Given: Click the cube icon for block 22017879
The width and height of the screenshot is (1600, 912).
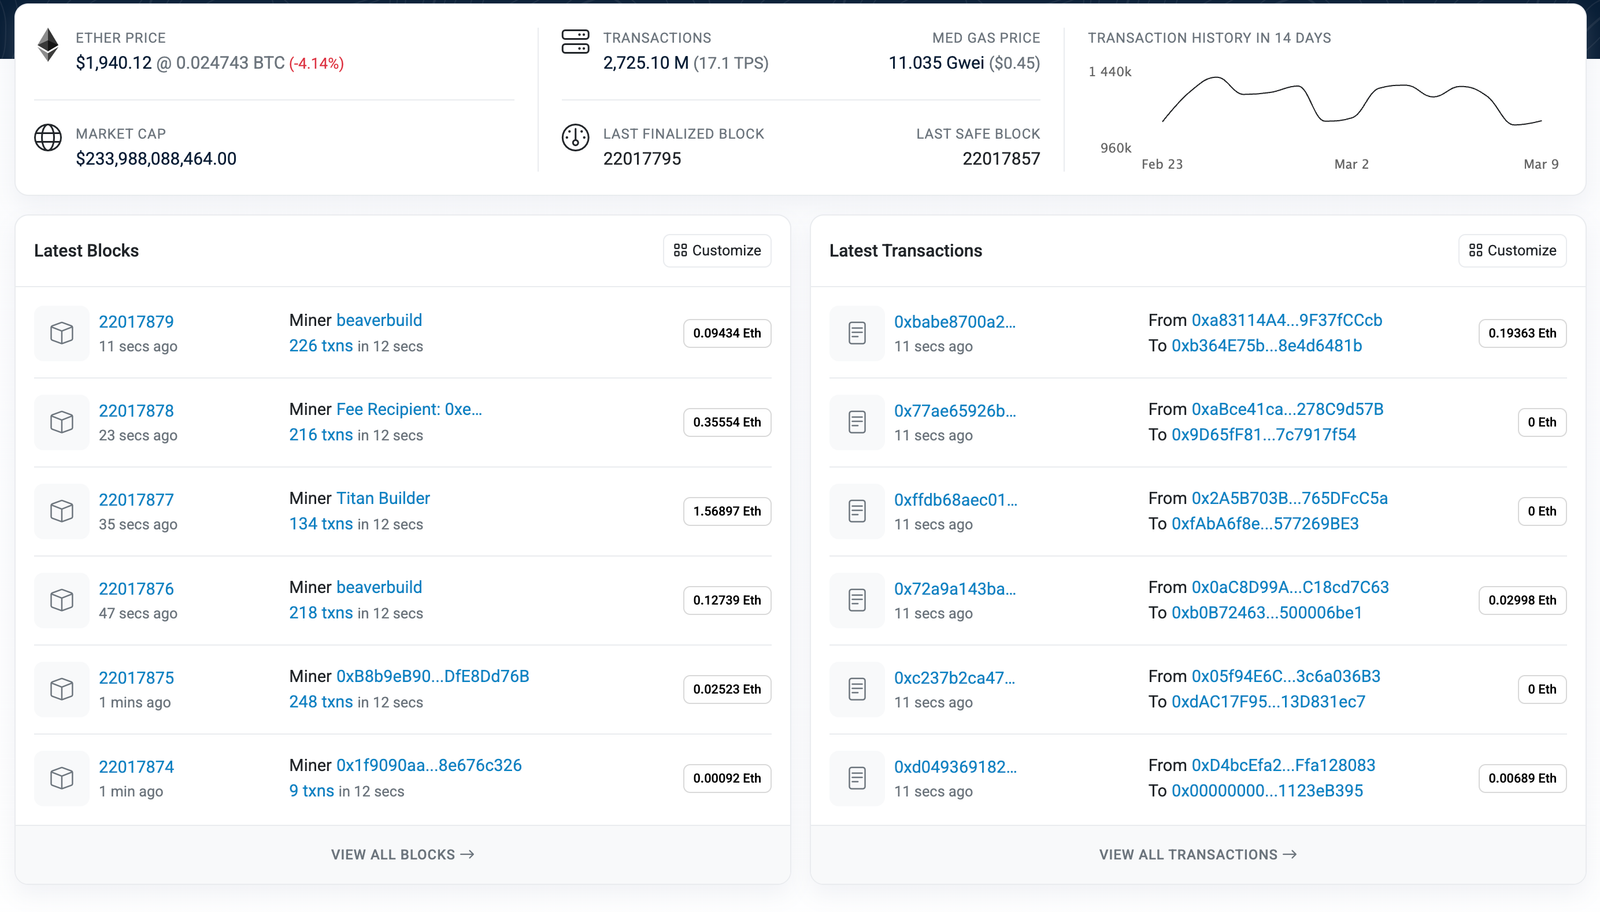Looking at the screenshot, I should [62, 333].
